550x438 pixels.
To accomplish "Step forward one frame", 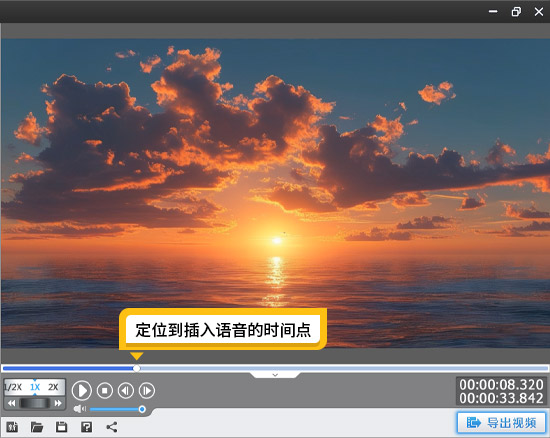I will point(147,390).
